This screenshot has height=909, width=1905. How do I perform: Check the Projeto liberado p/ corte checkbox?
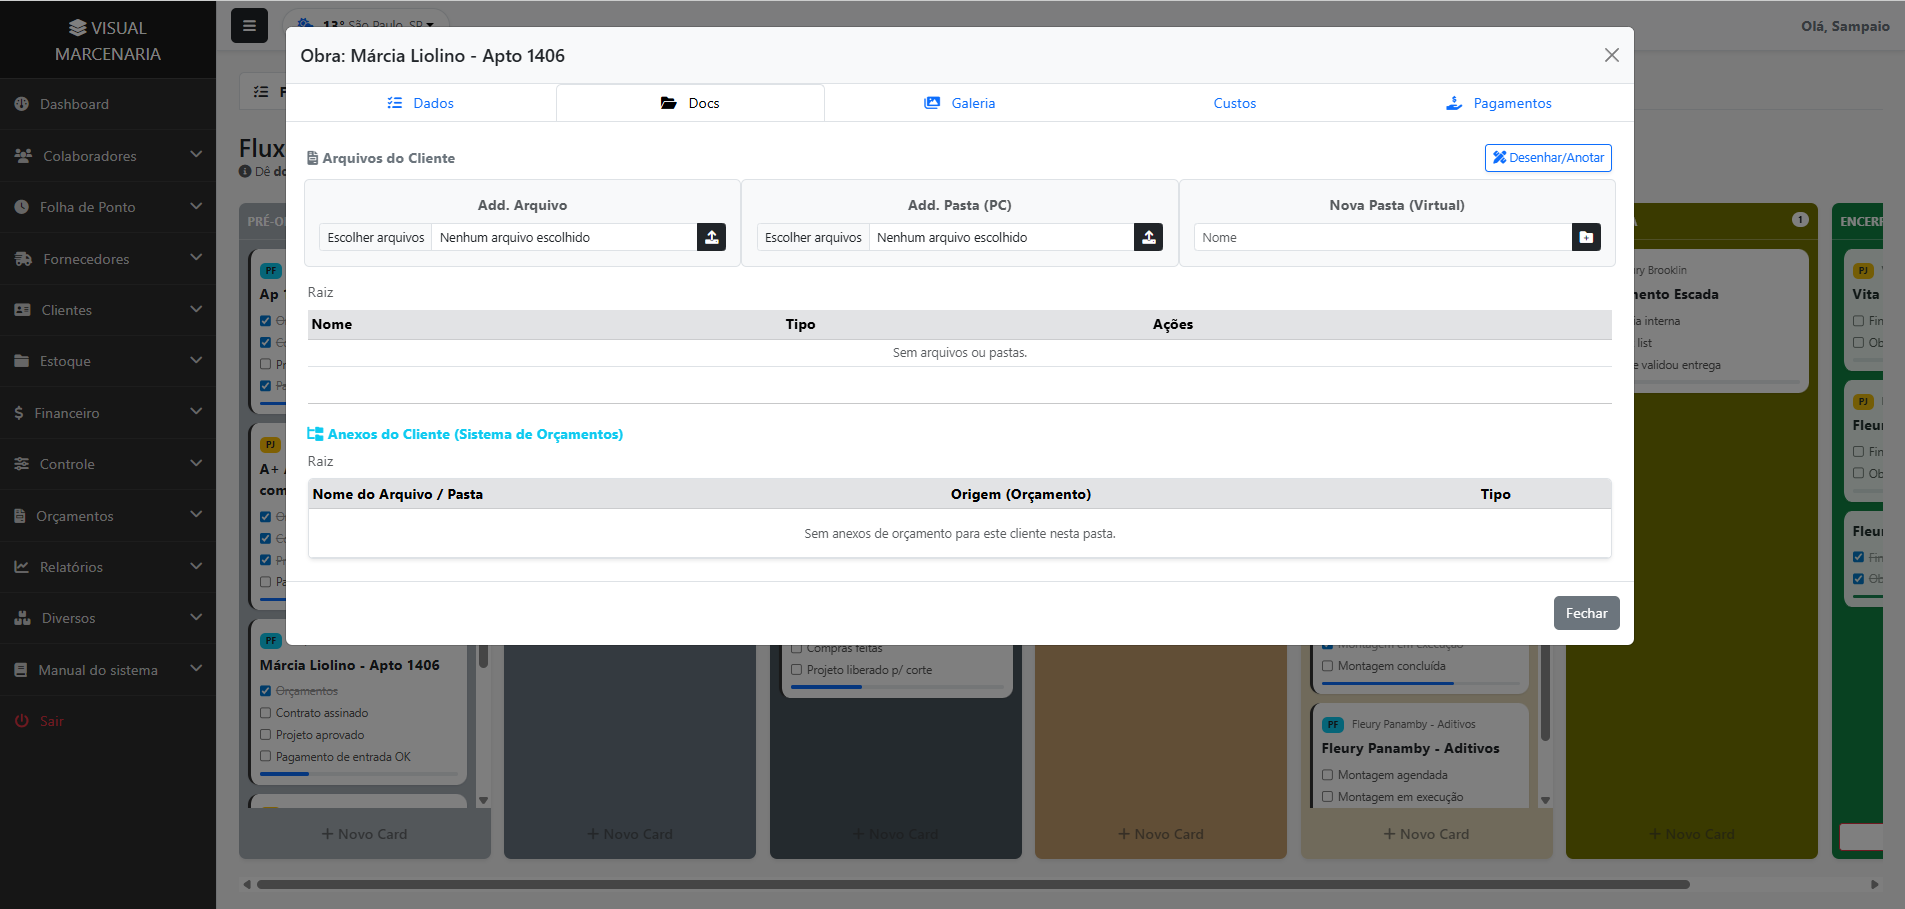[x=797, y=670]
